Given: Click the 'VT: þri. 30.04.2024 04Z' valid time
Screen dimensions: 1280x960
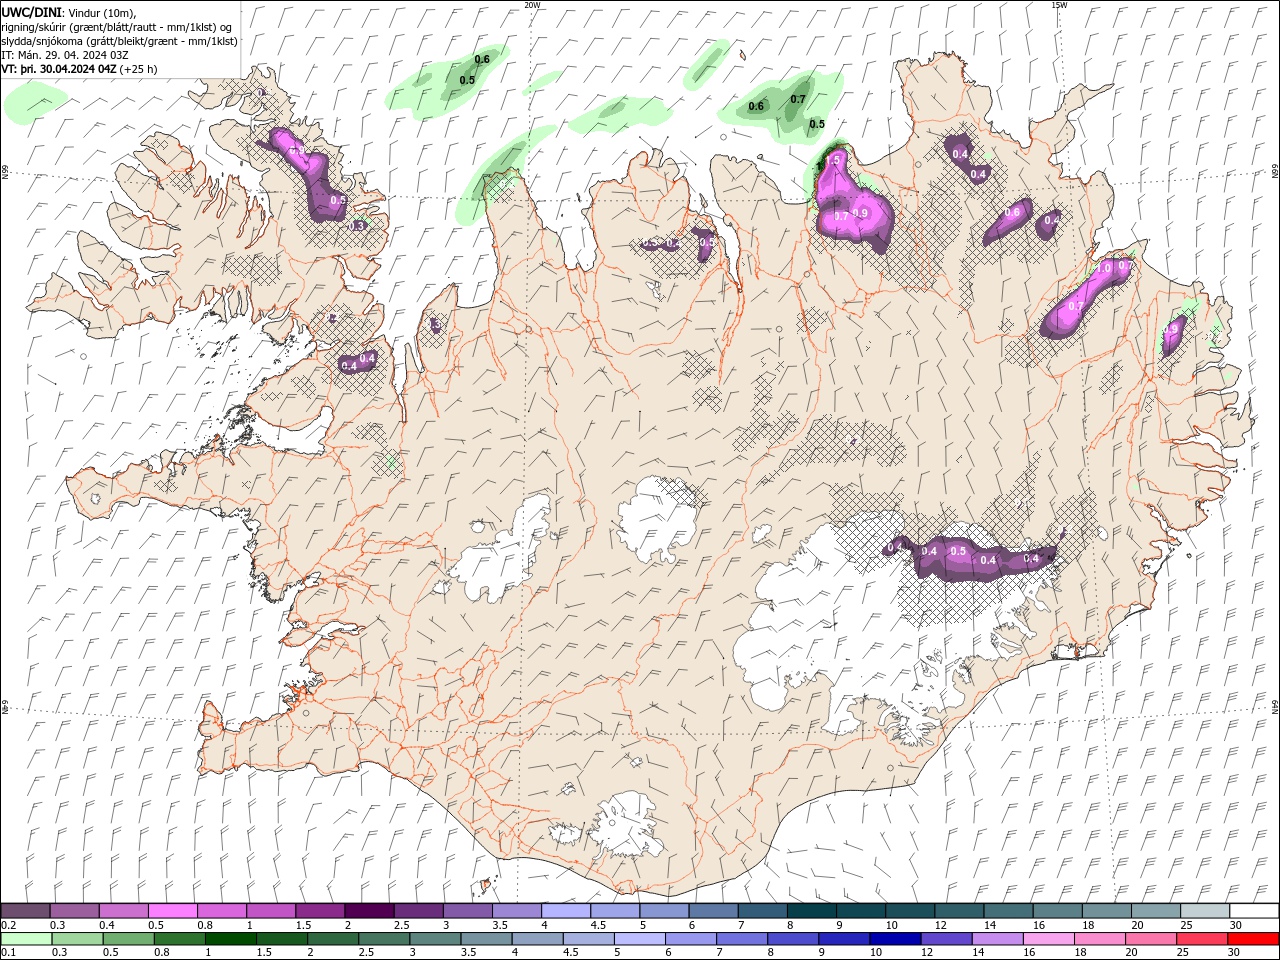Looking at the screenshot, I should [59, 69].
